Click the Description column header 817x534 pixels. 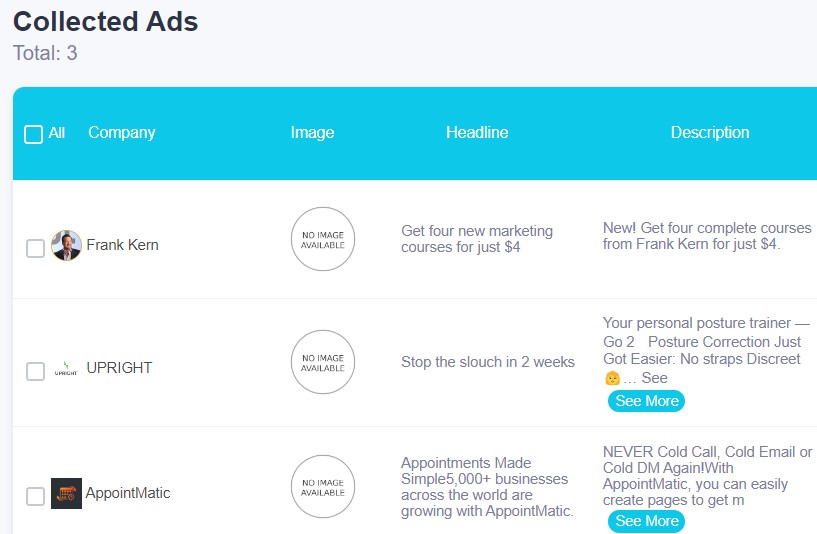click(x=710, y=132)
